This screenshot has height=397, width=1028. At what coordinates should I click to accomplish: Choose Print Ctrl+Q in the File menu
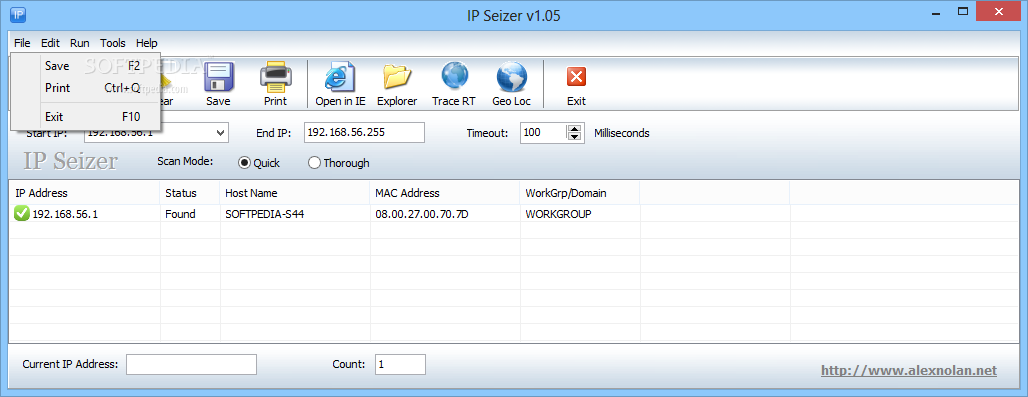(x=86, y=88)
